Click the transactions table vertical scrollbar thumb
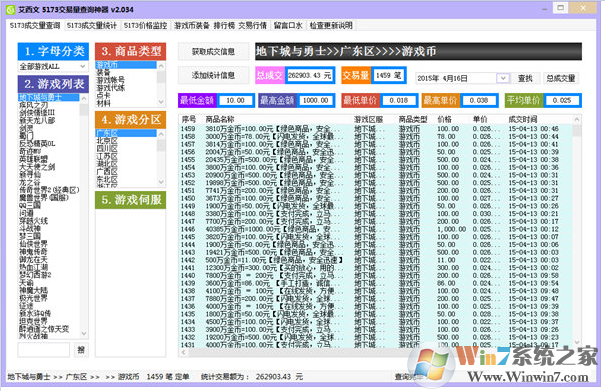 577,130
